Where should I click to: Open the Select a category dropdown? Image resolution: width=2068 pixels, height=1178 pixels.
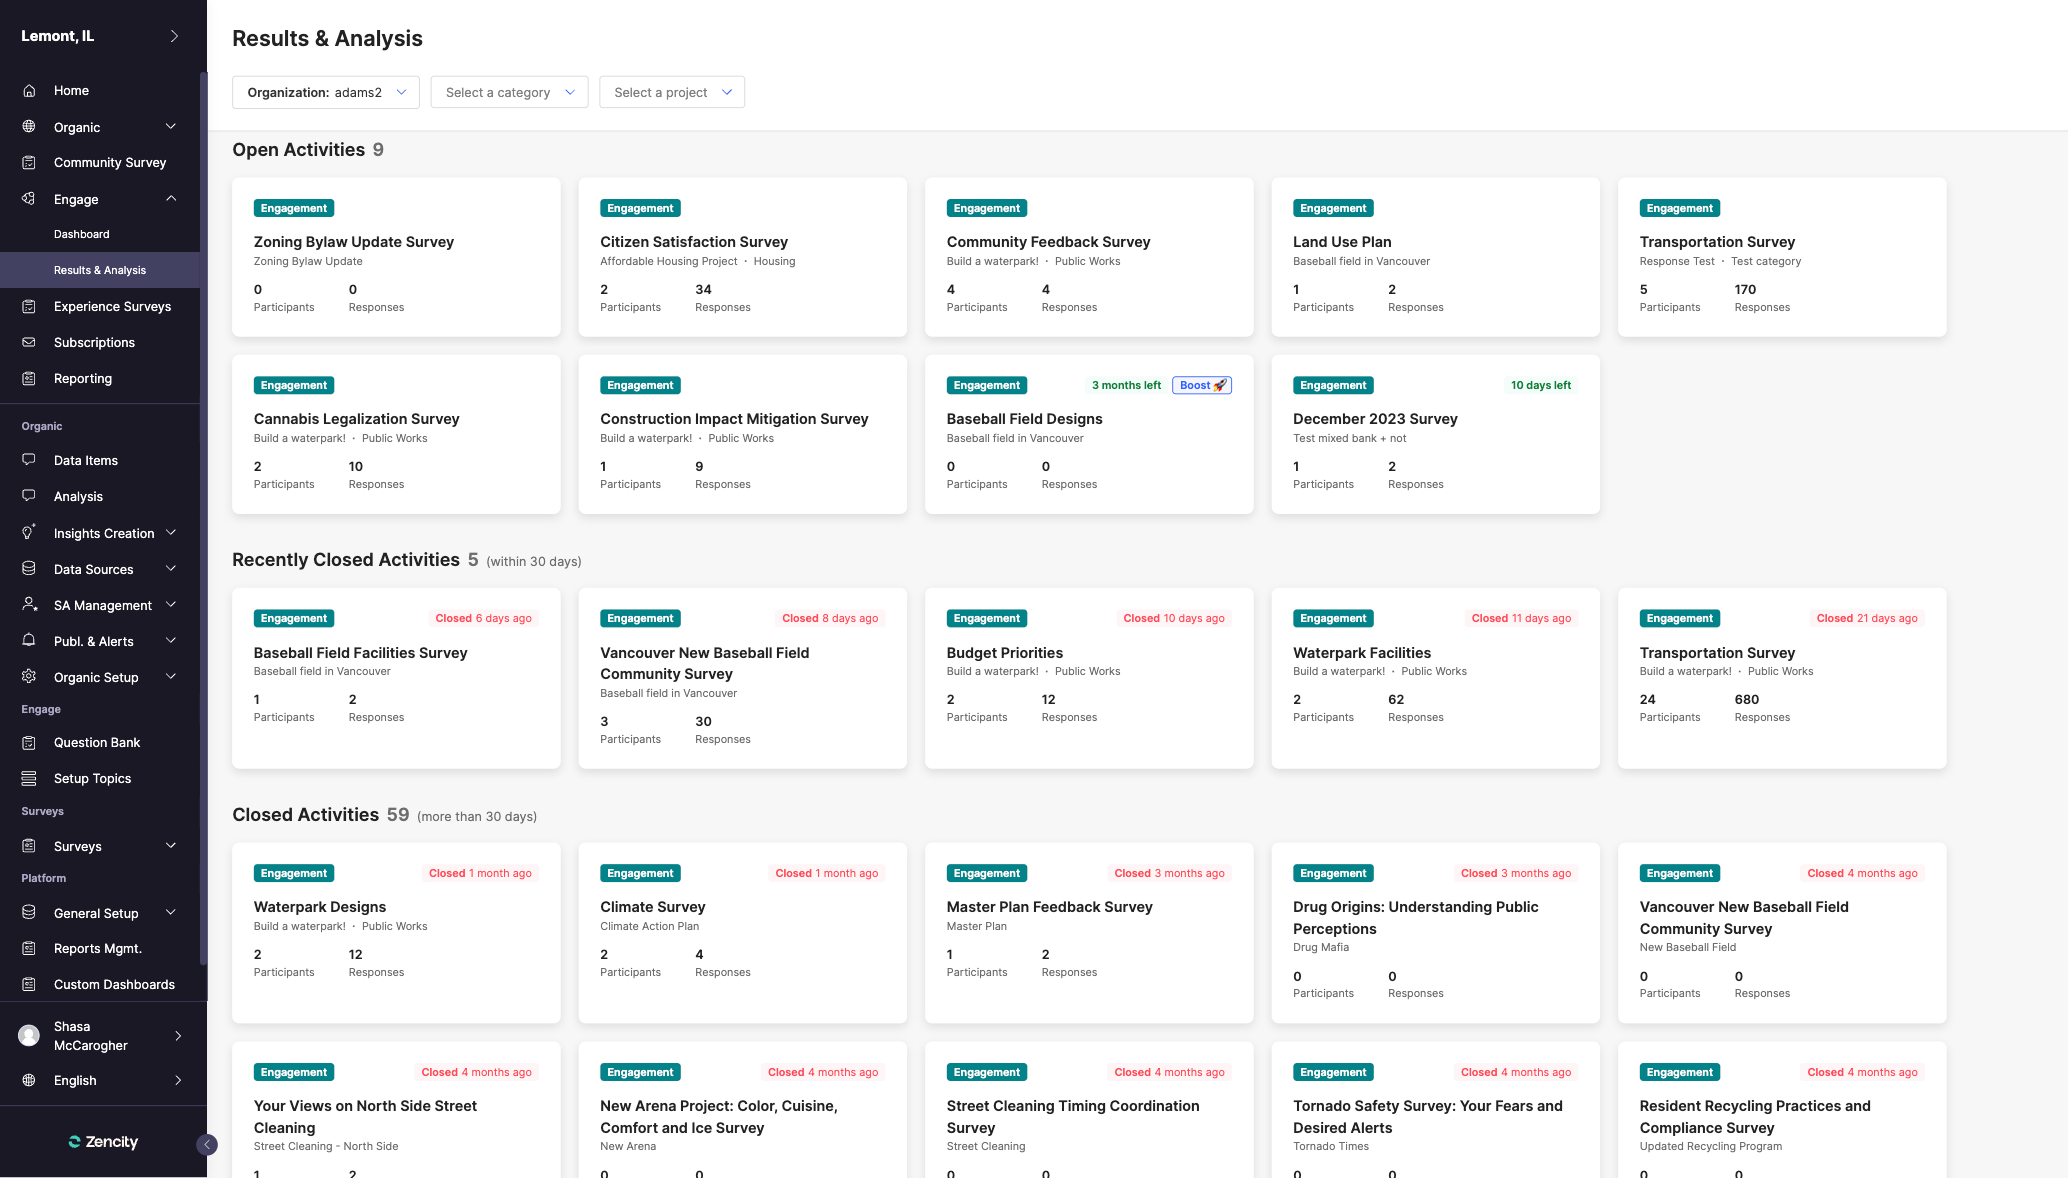(509, 92)
